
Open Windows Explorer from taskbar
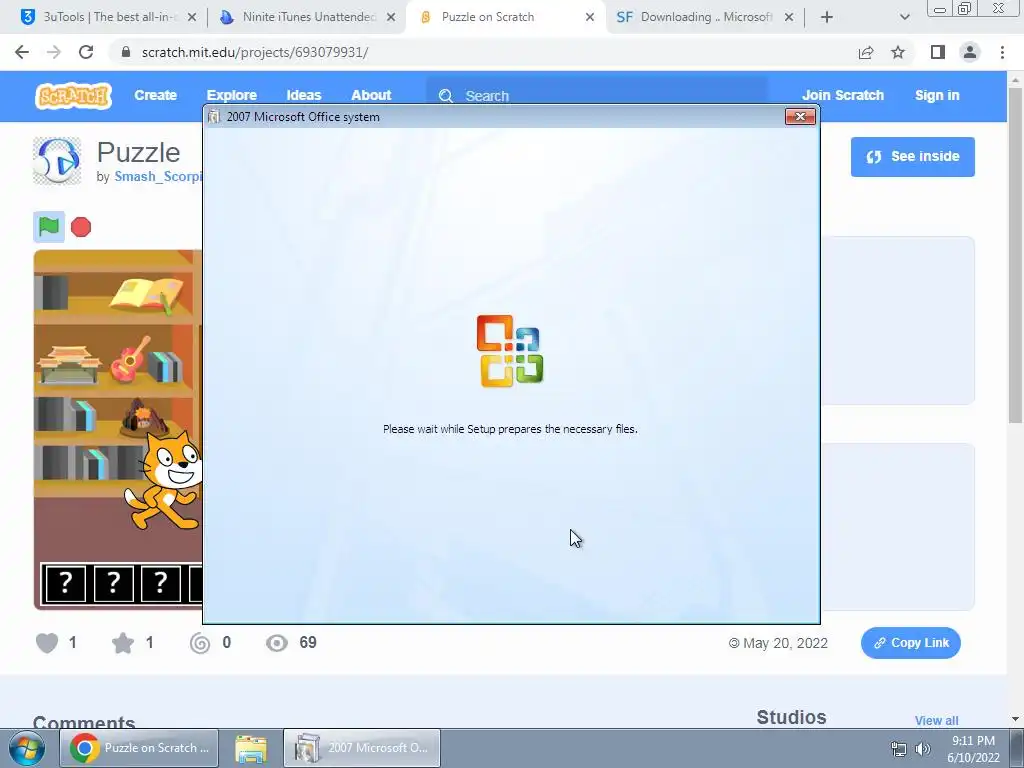click(x=251, y=748)
